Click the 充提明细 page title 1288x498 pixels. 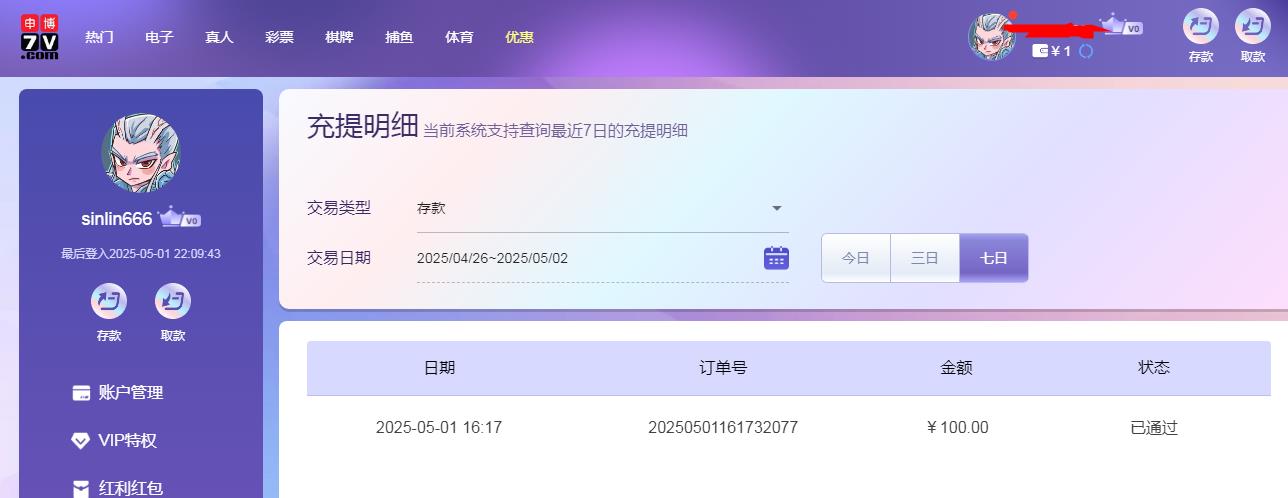(362, 128)
